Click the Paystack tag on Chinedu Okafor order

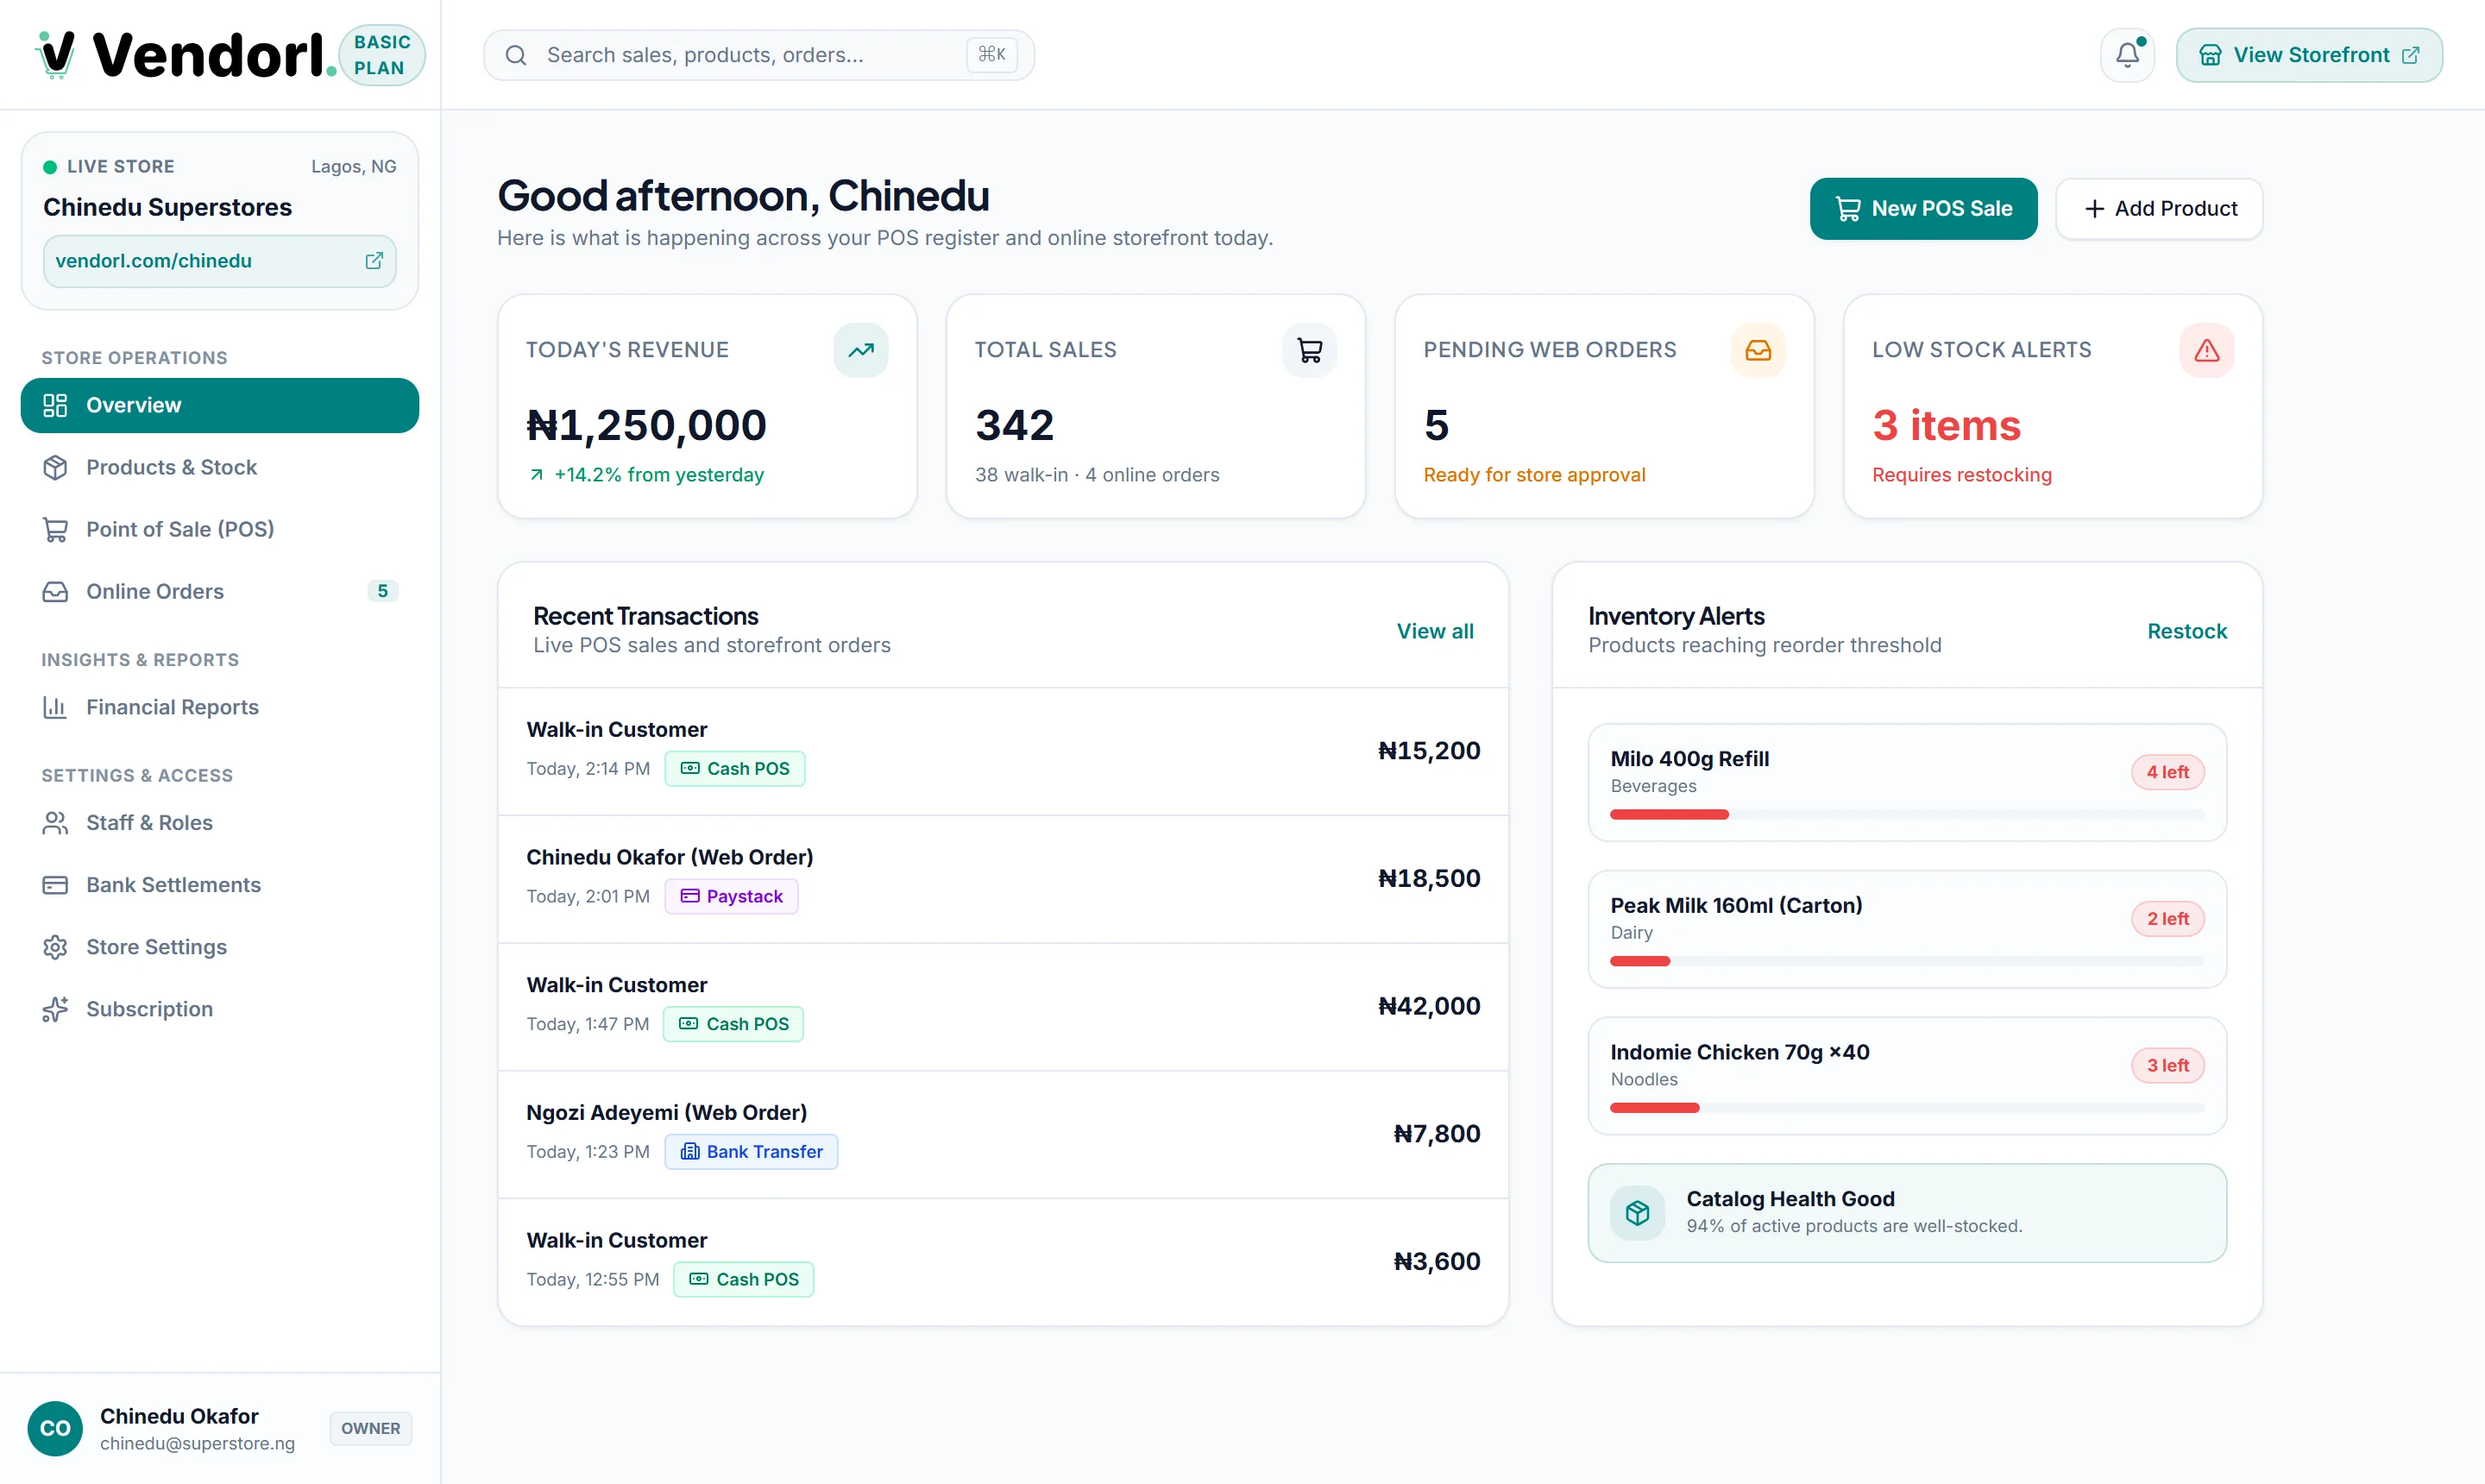[x=731, y=896]
